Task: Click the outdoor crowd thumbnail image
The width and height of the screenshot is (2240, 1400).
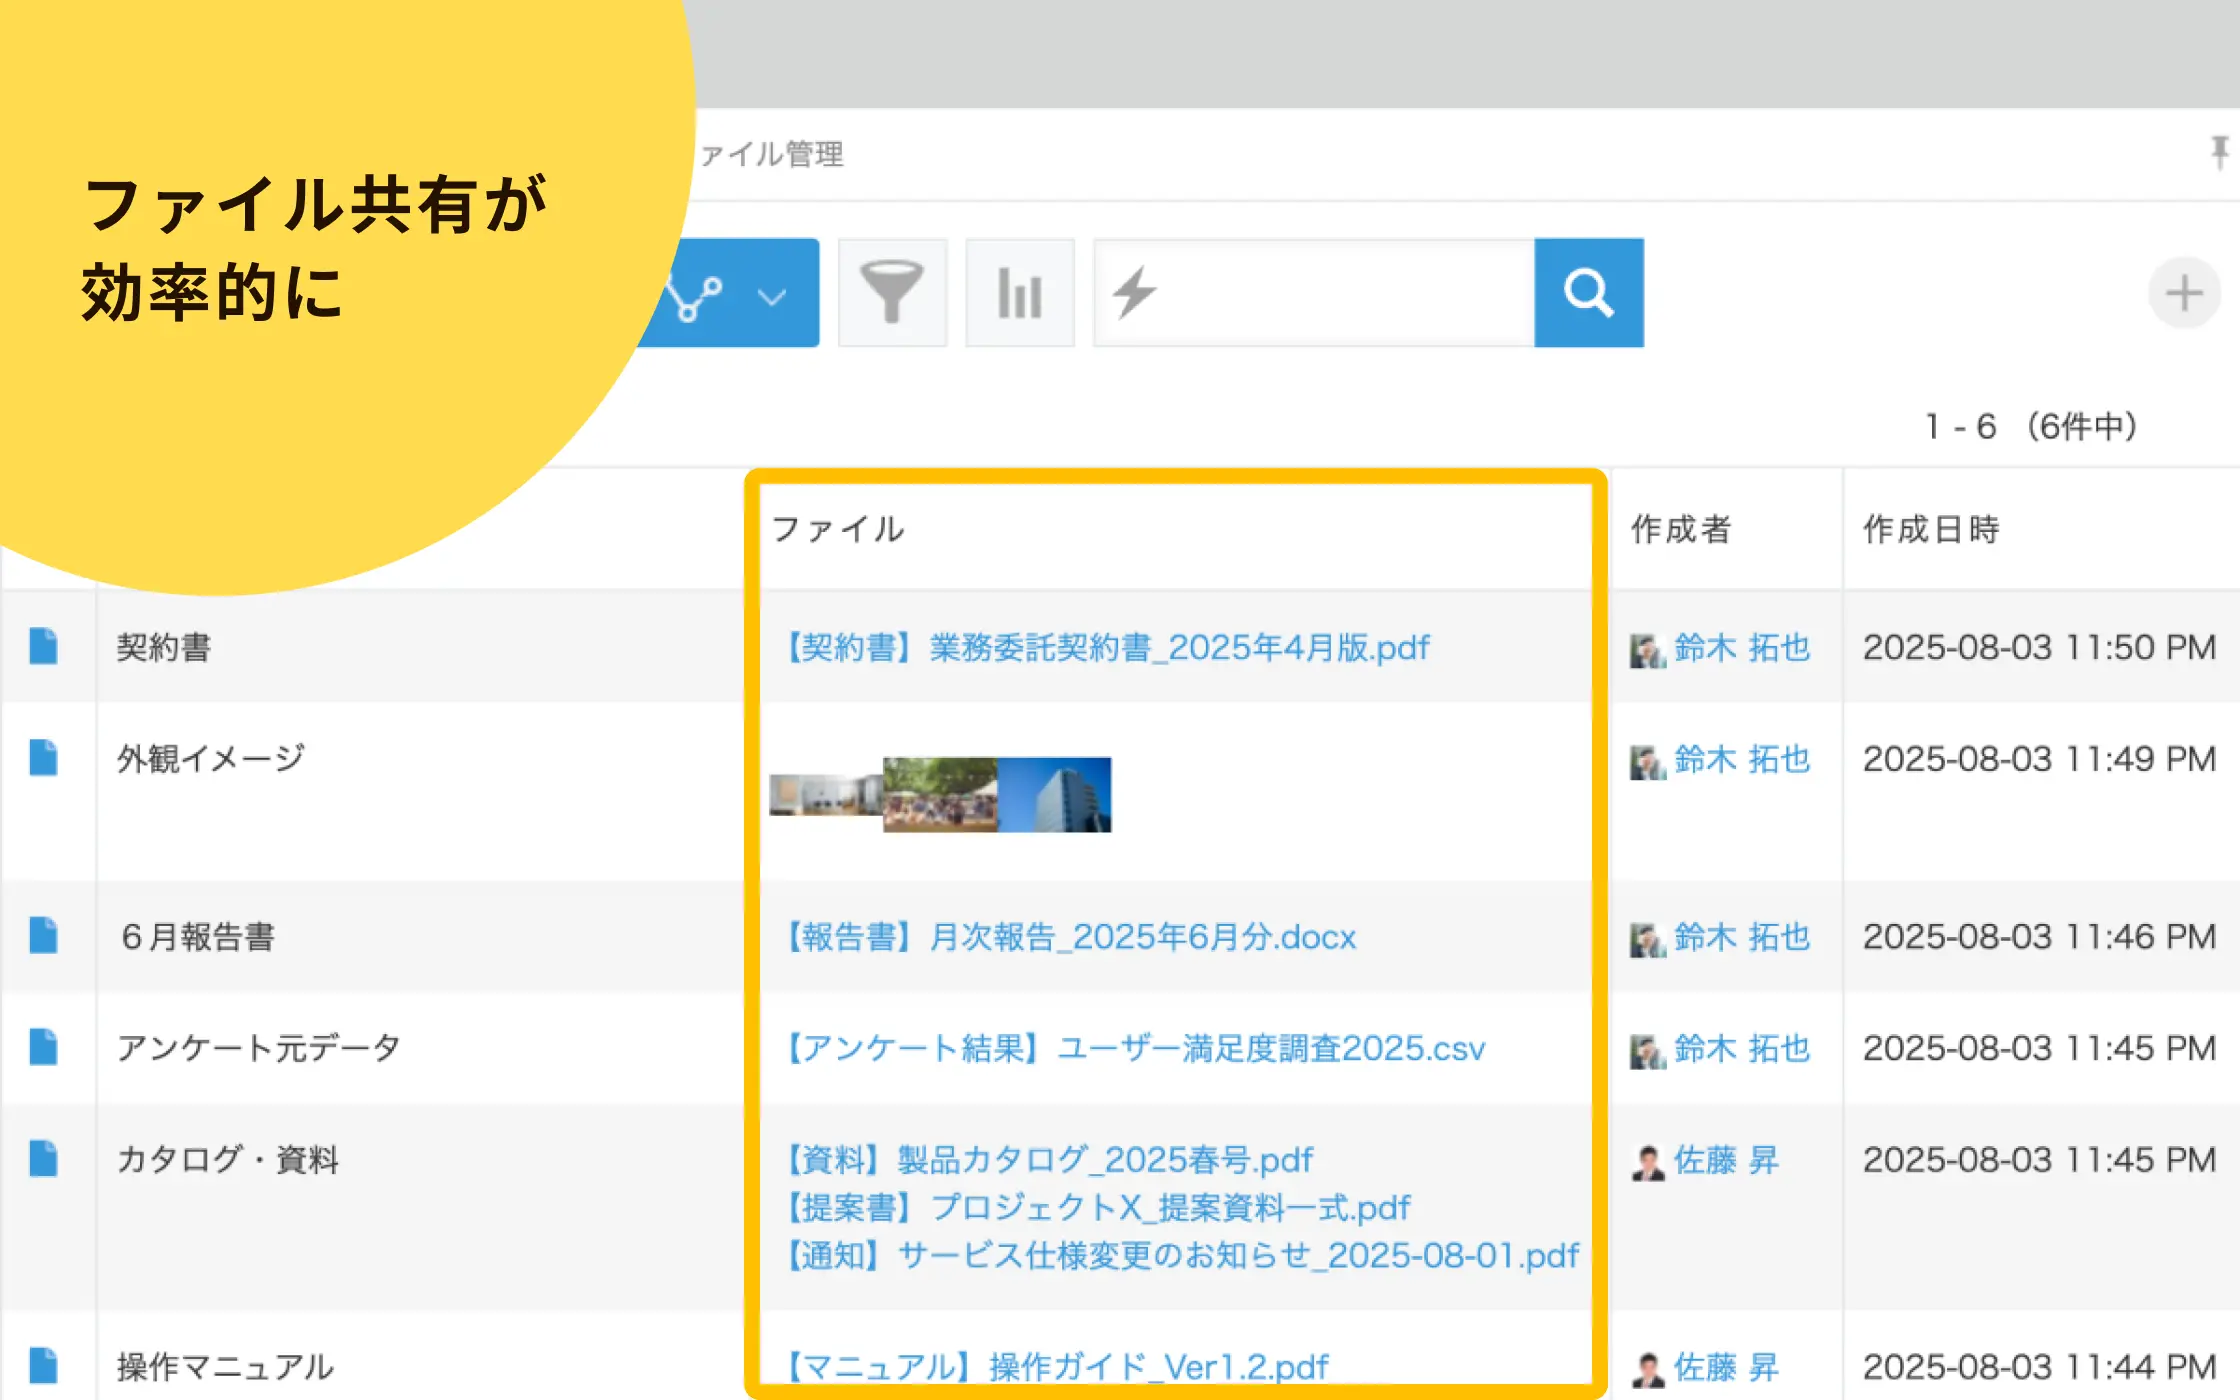Action: [939, 794]
